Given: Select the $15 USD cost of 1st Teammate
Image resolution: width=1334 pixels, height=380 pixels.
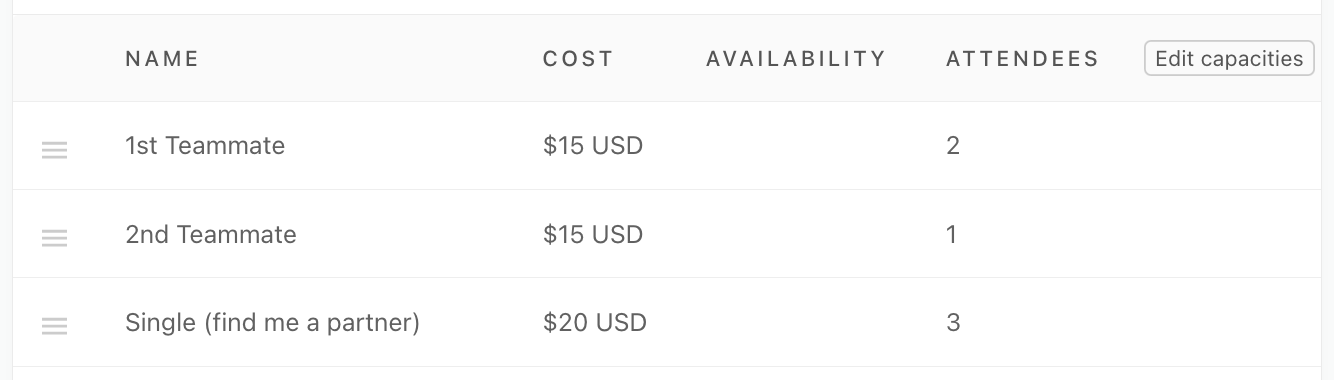Looking at the screenshot, I should click(593, 146).
